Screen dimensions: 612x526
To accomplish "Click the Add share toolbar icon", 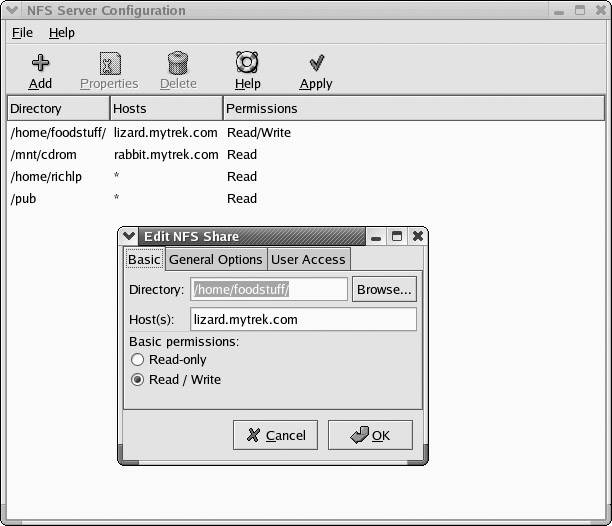I will pos(41,63).
